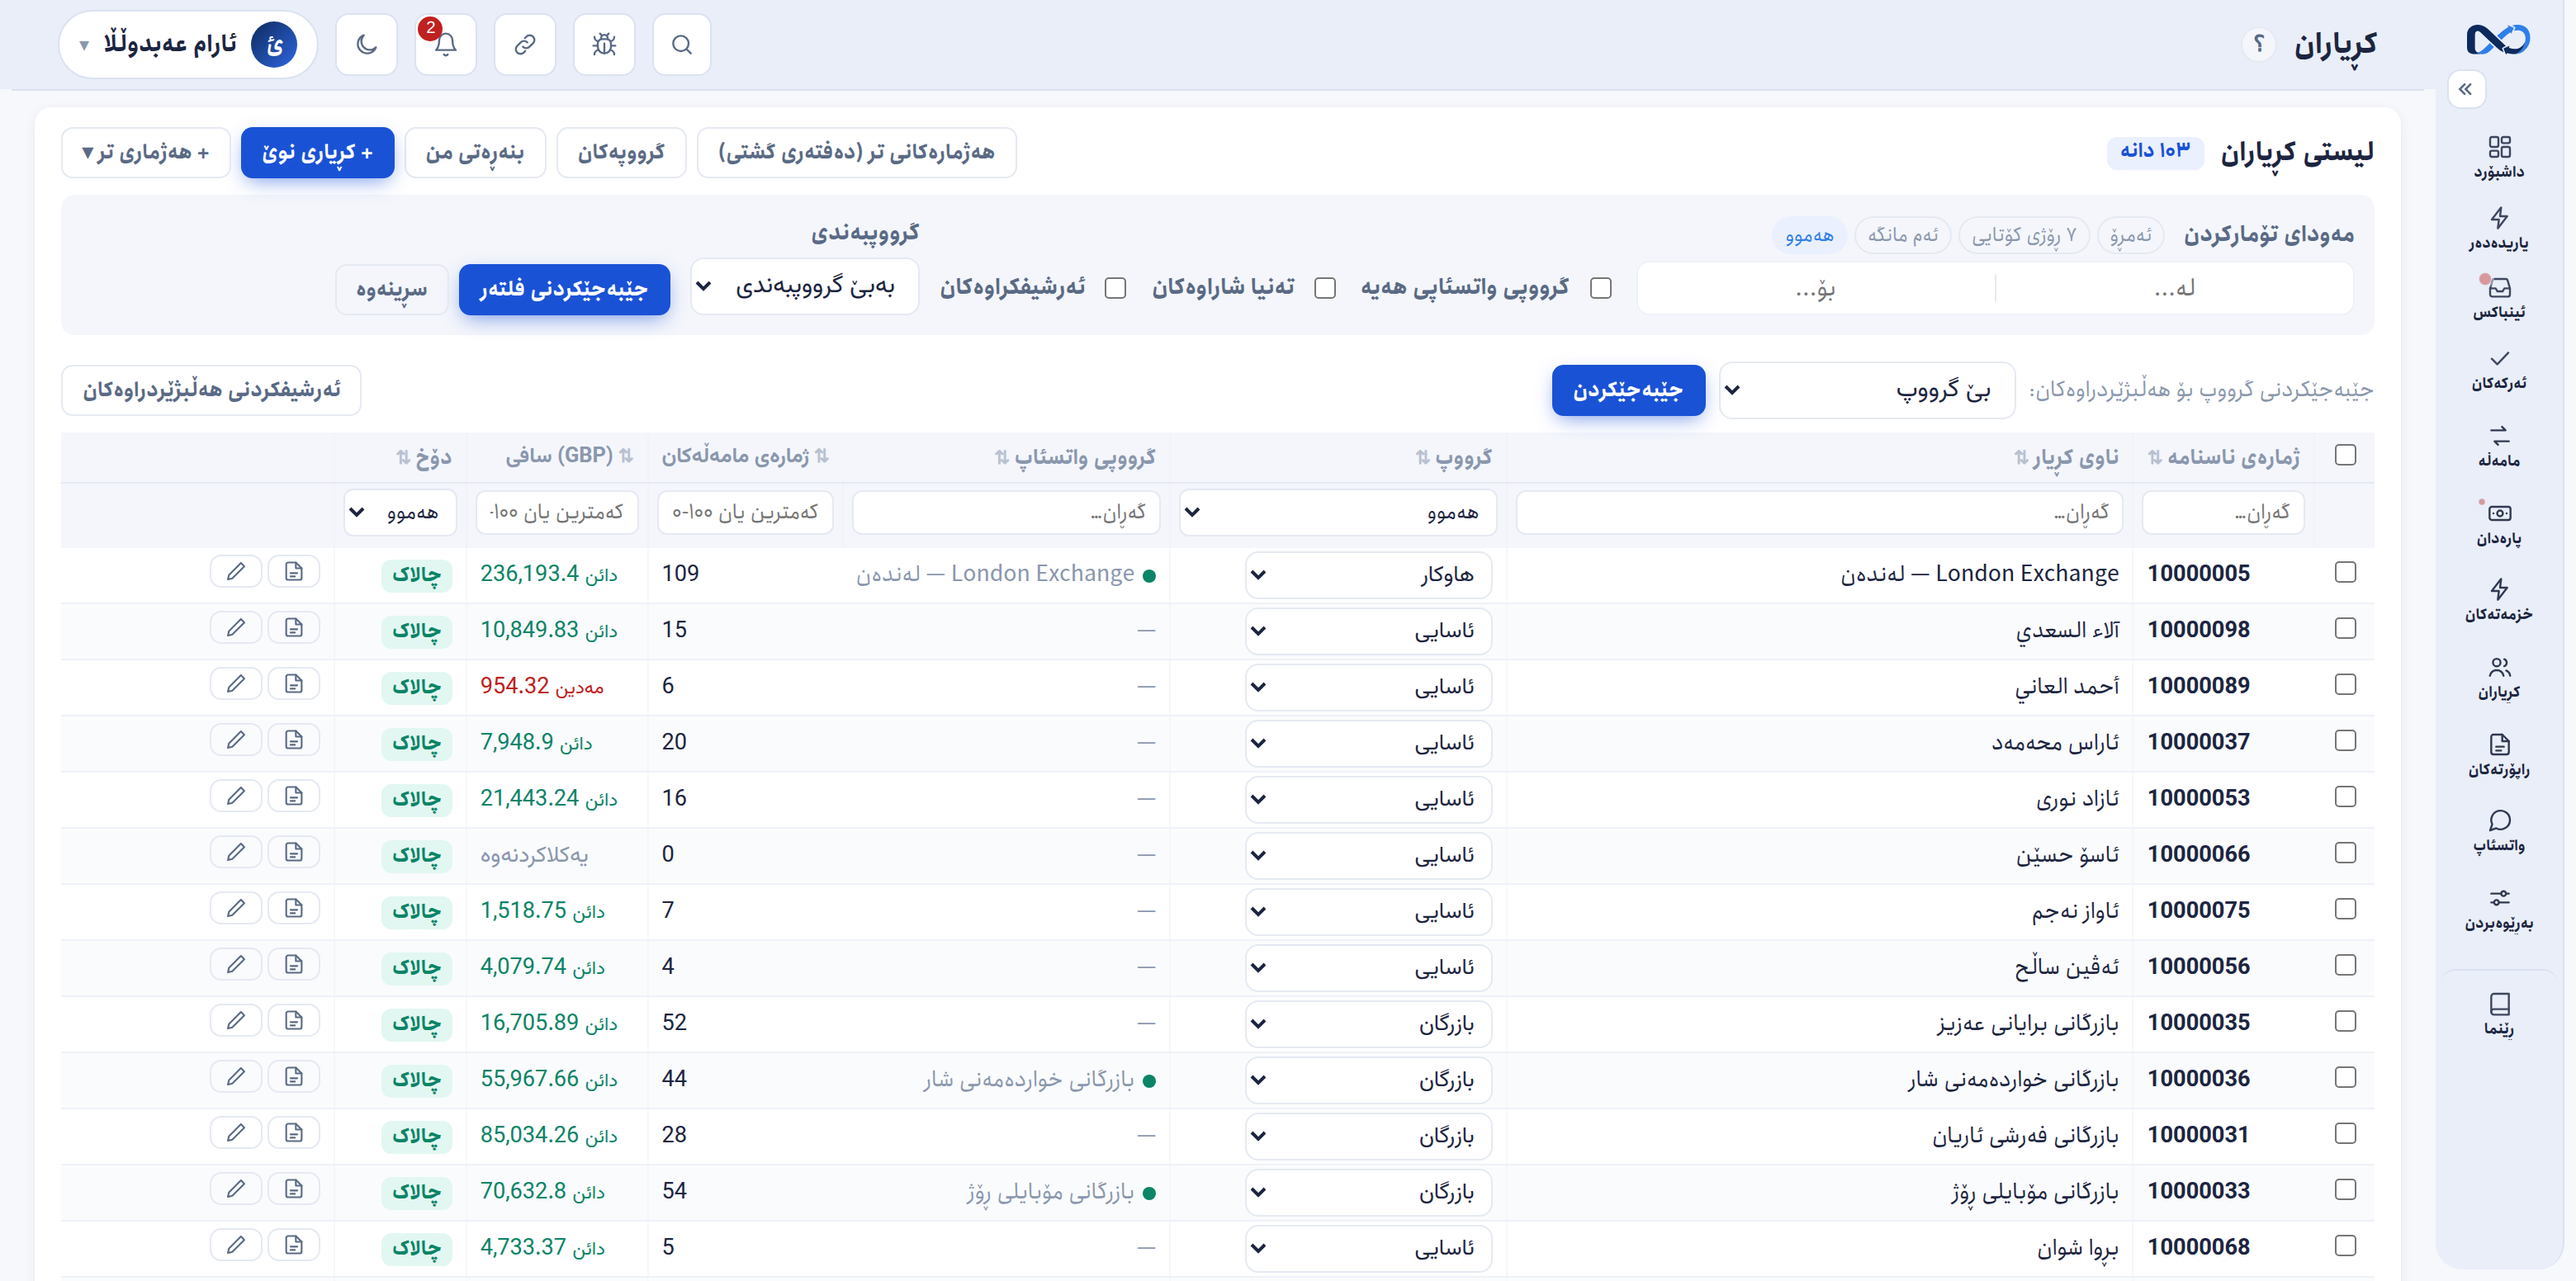Open گرووپ column filter هەموو dropdown
This screenshot has height=1281, width=2576.
1337,512
